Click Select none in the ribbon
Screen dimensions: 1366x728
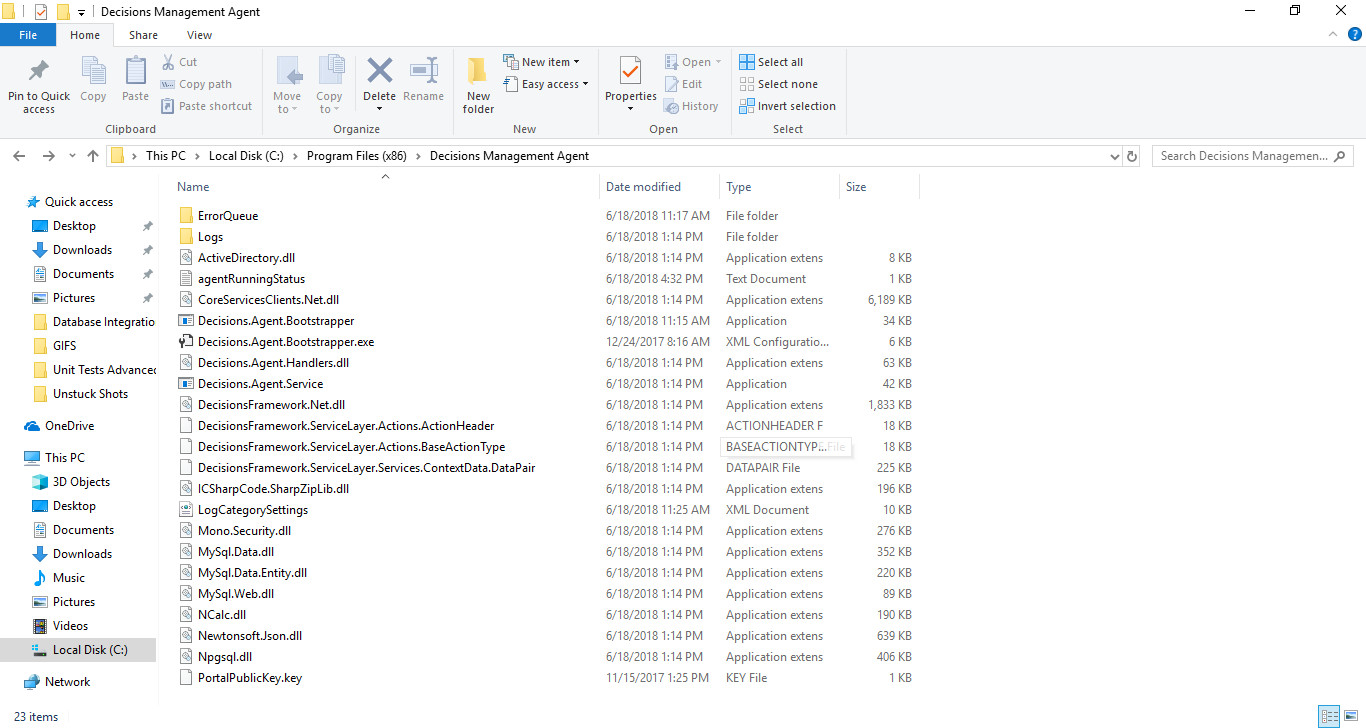pos(778,84)
